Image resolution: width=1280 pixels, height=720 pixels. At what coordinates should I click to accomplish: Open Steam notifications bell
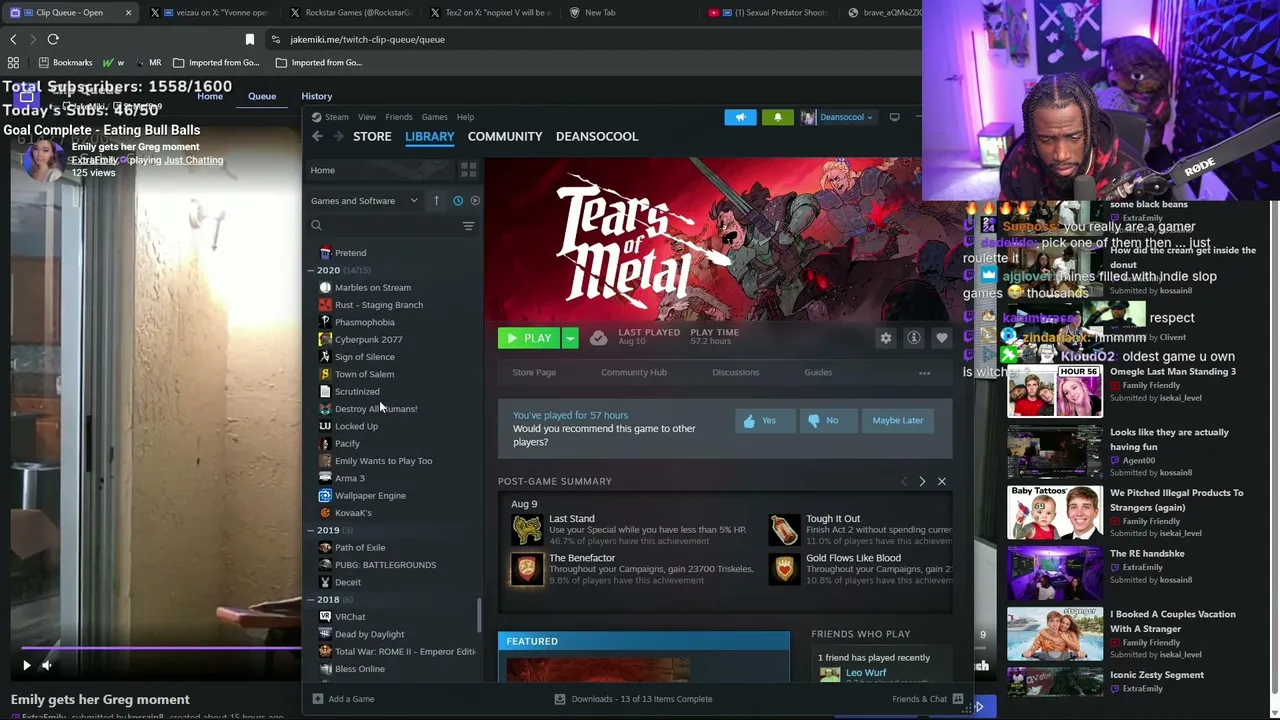(778, 117)
